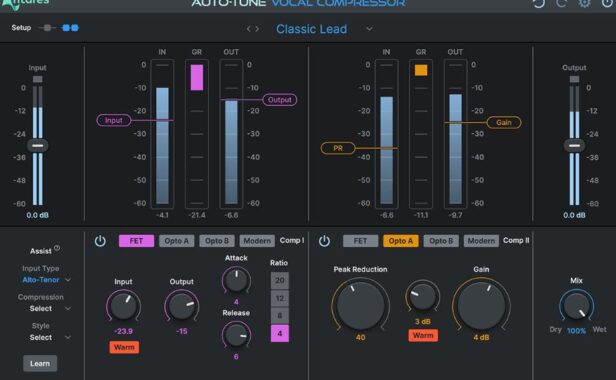Image resolution: width=616 pixels, height=380 pixels.
Task: Select FET mode for Comp I
Action: (136, 241)
